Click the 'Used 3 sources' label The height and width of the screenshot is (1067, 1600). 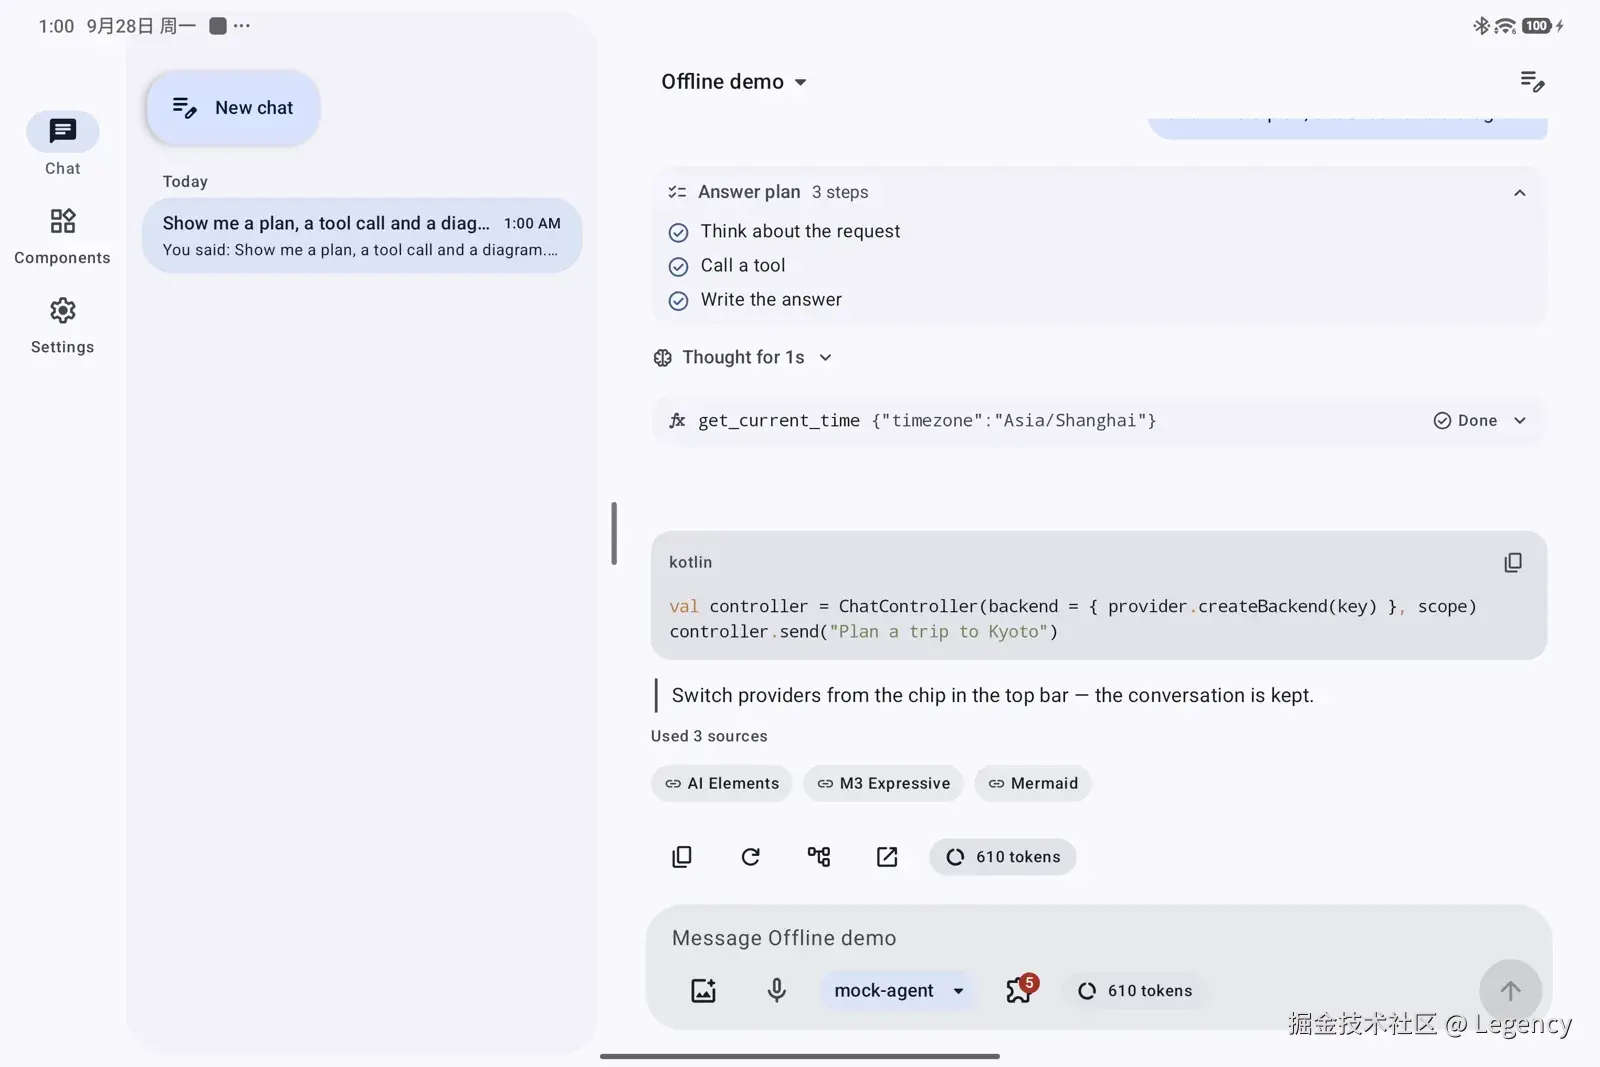709,736
